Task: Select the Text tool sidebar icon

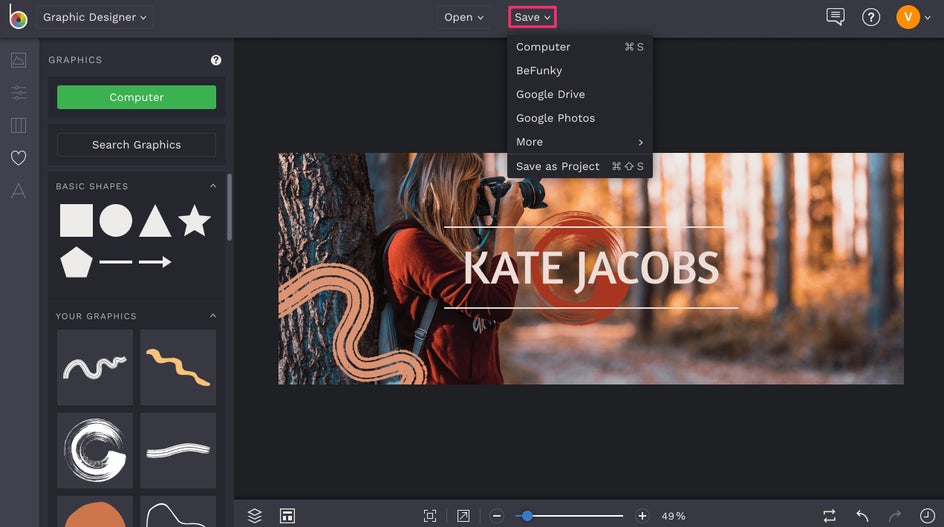Action: point(18,191)
